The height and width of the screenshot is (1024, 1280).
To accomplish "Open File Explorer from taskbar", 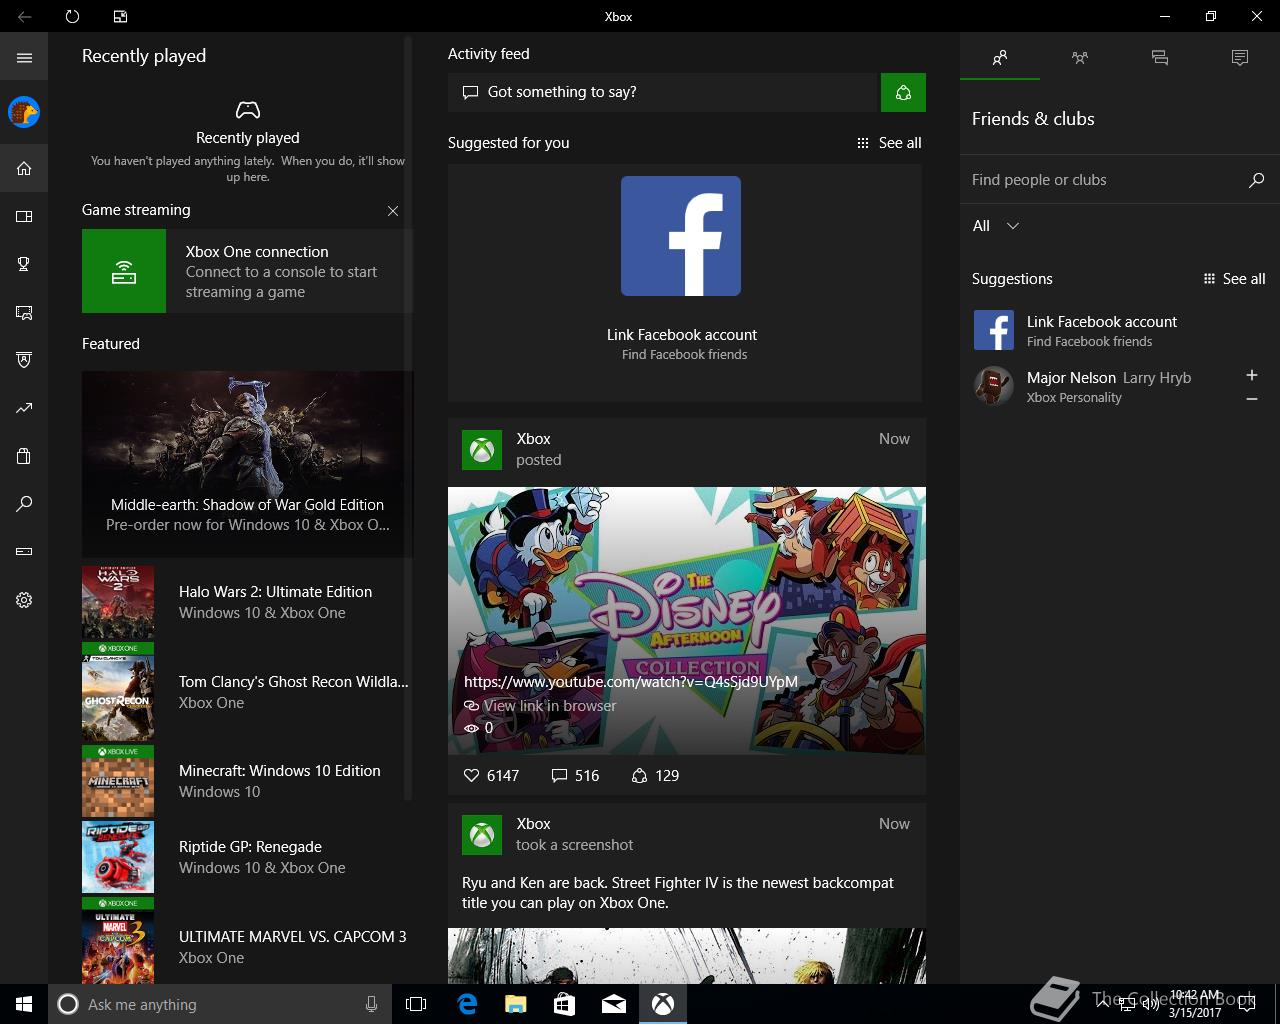I will 516,1004.
